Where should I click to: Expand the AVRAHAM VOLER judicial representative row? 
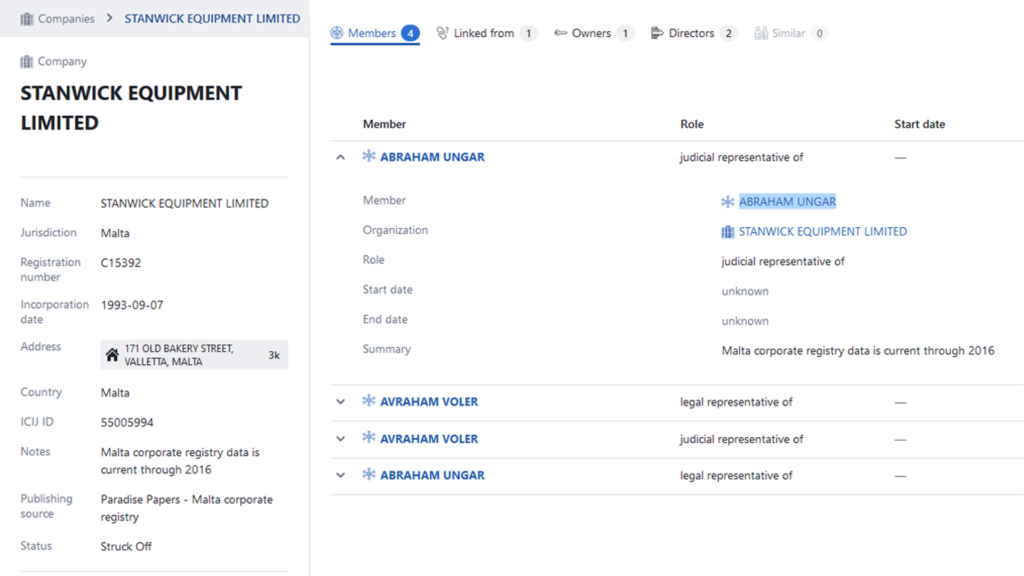[340, 439]
